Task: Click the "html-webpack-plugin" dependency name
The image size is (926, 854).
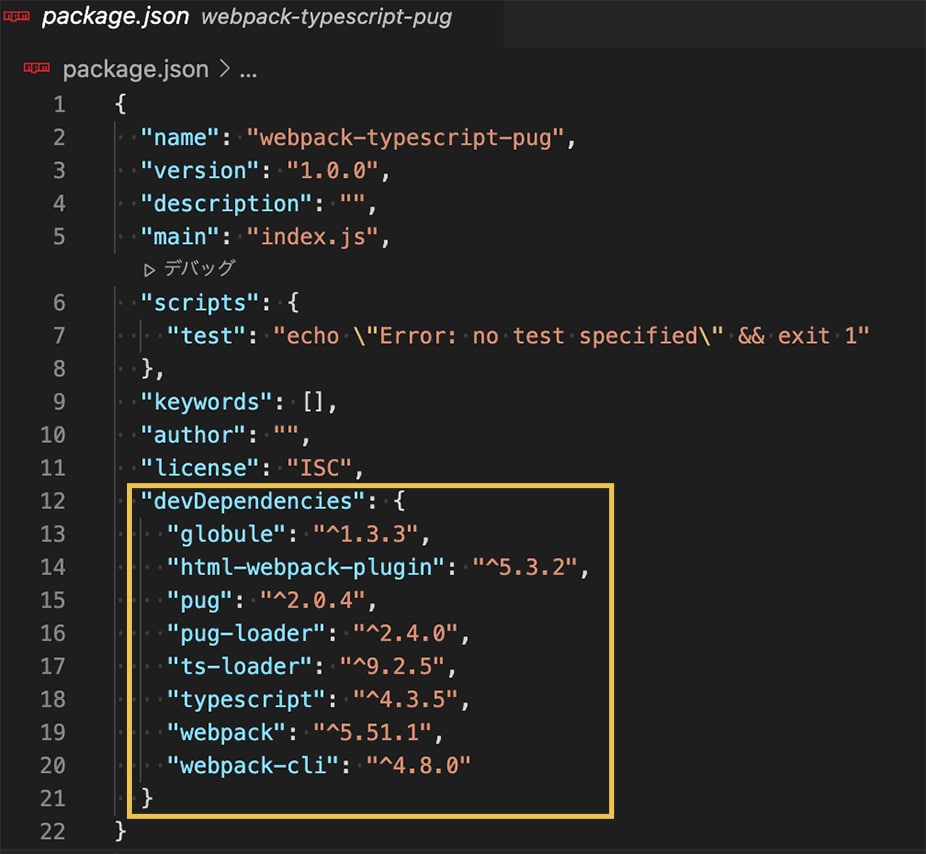Action: pyautogui.click(x=306, y=568)
